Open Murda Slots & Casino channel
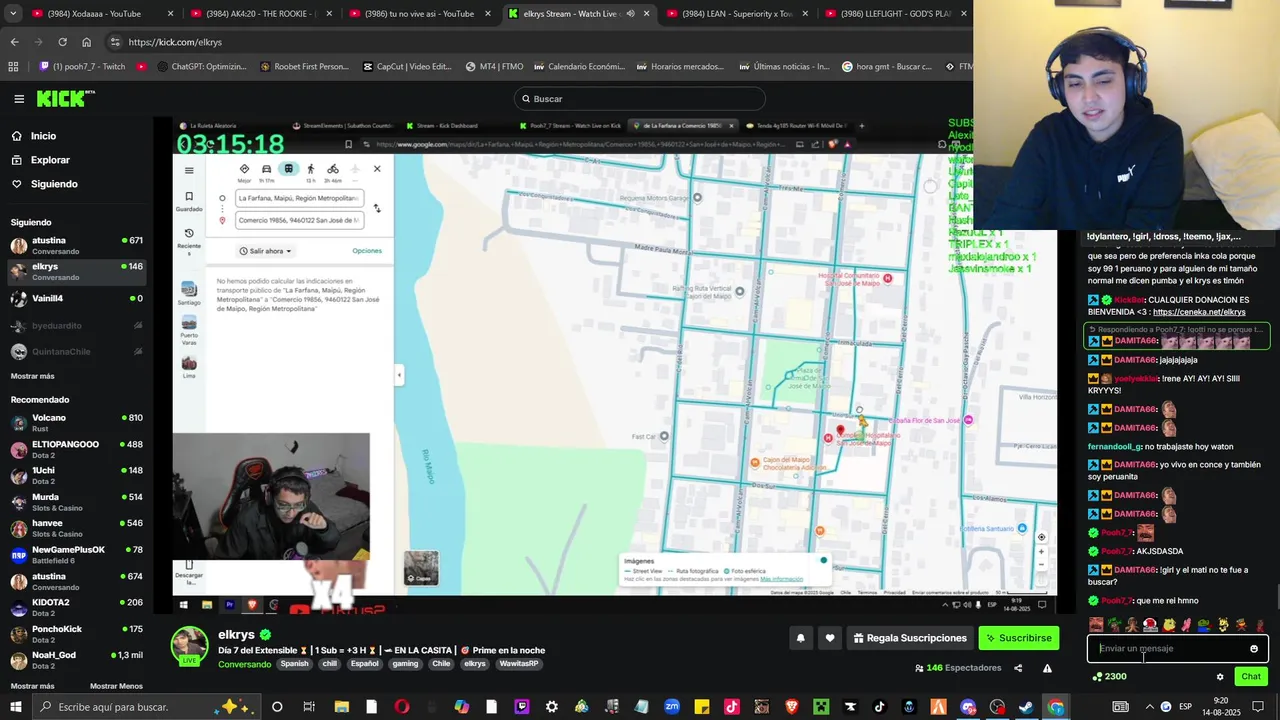This screenshot has width=1280, height=720. pos(76,502)
